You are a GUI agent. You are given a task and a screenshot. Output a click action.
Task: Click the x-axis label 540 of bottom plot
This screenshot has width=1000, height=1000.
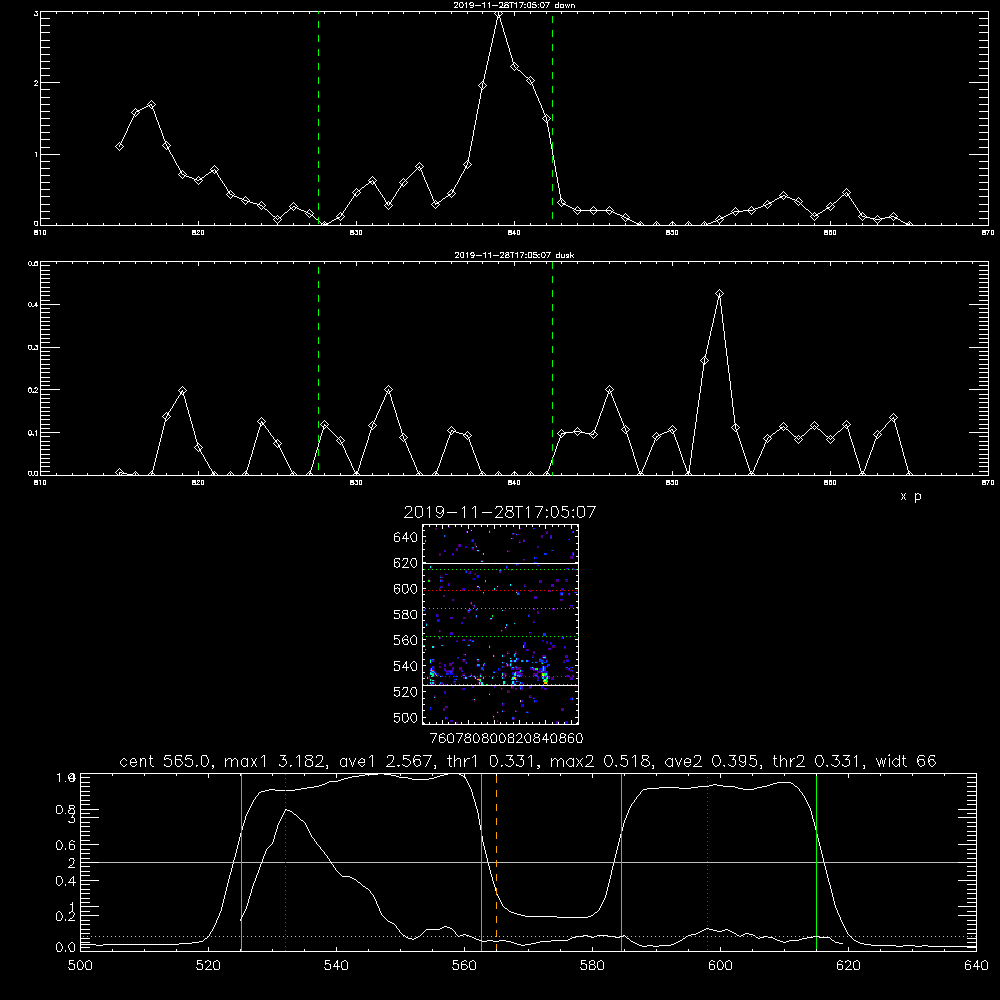click(336, 966)
